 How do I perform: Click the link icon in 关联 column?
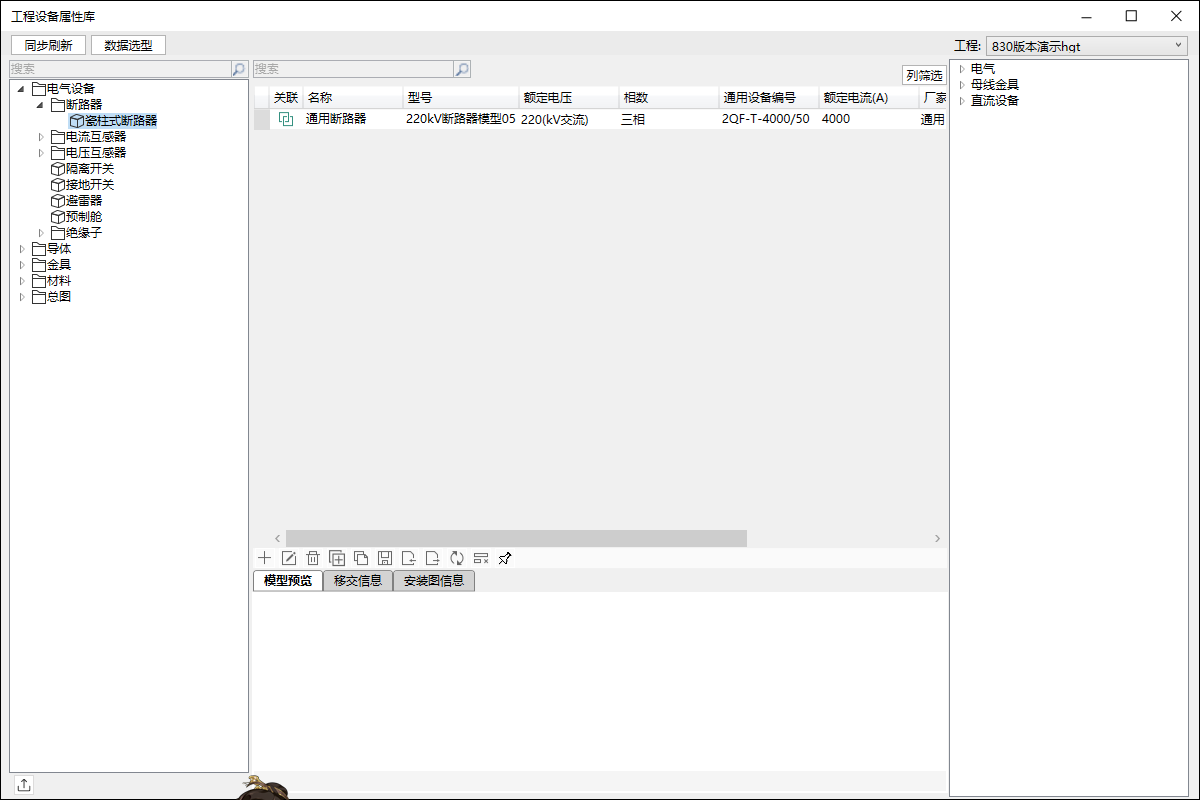click(286, 119)
